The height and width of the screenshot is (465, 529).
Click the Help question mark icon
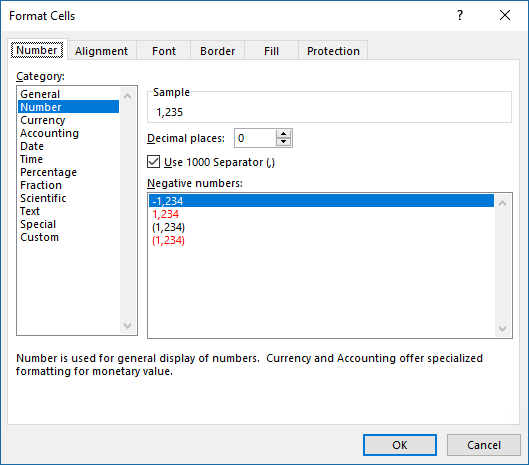click(460, 15)
